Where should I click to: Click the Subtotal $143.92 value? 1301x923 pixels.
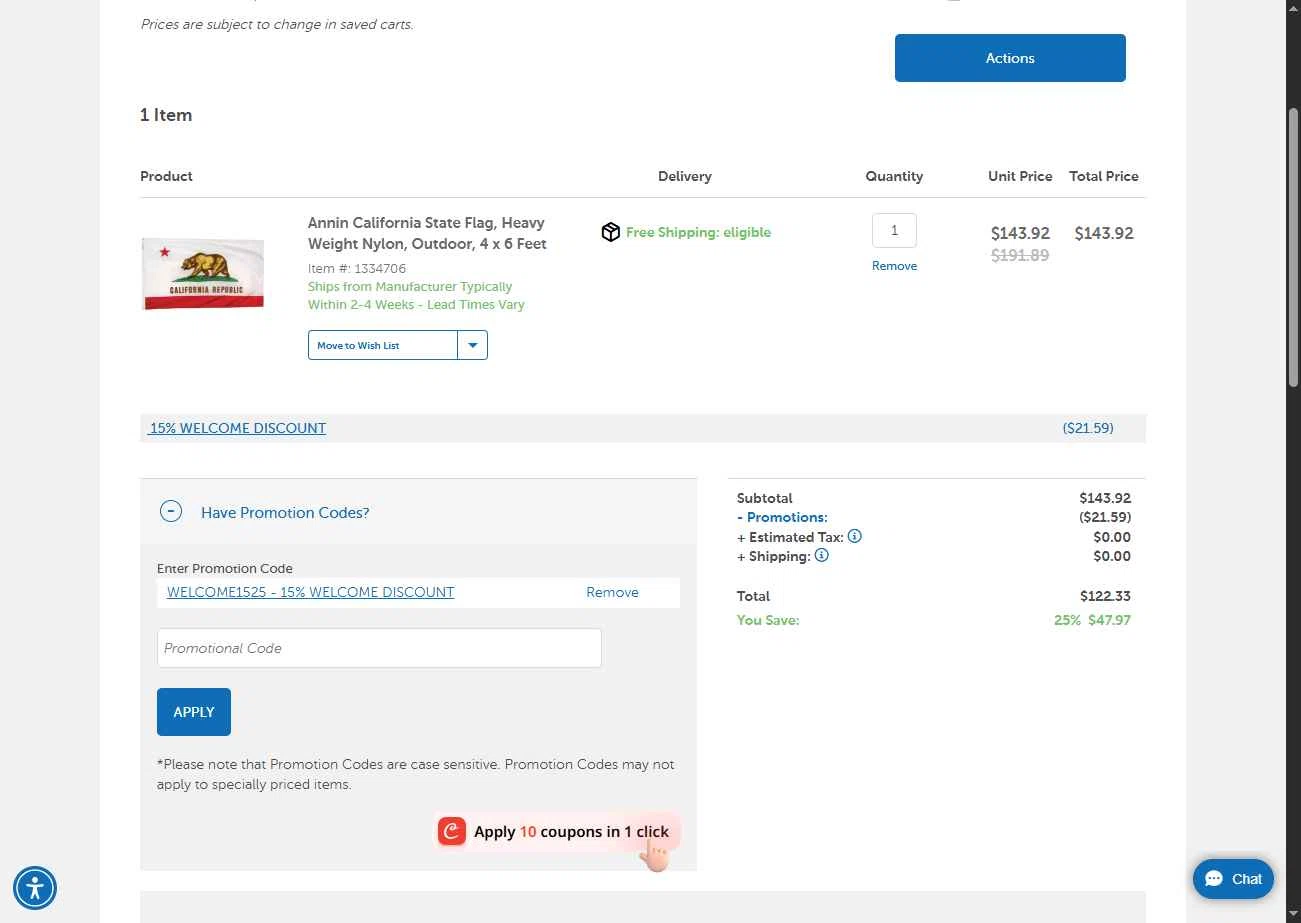[x=1105, y=498]
